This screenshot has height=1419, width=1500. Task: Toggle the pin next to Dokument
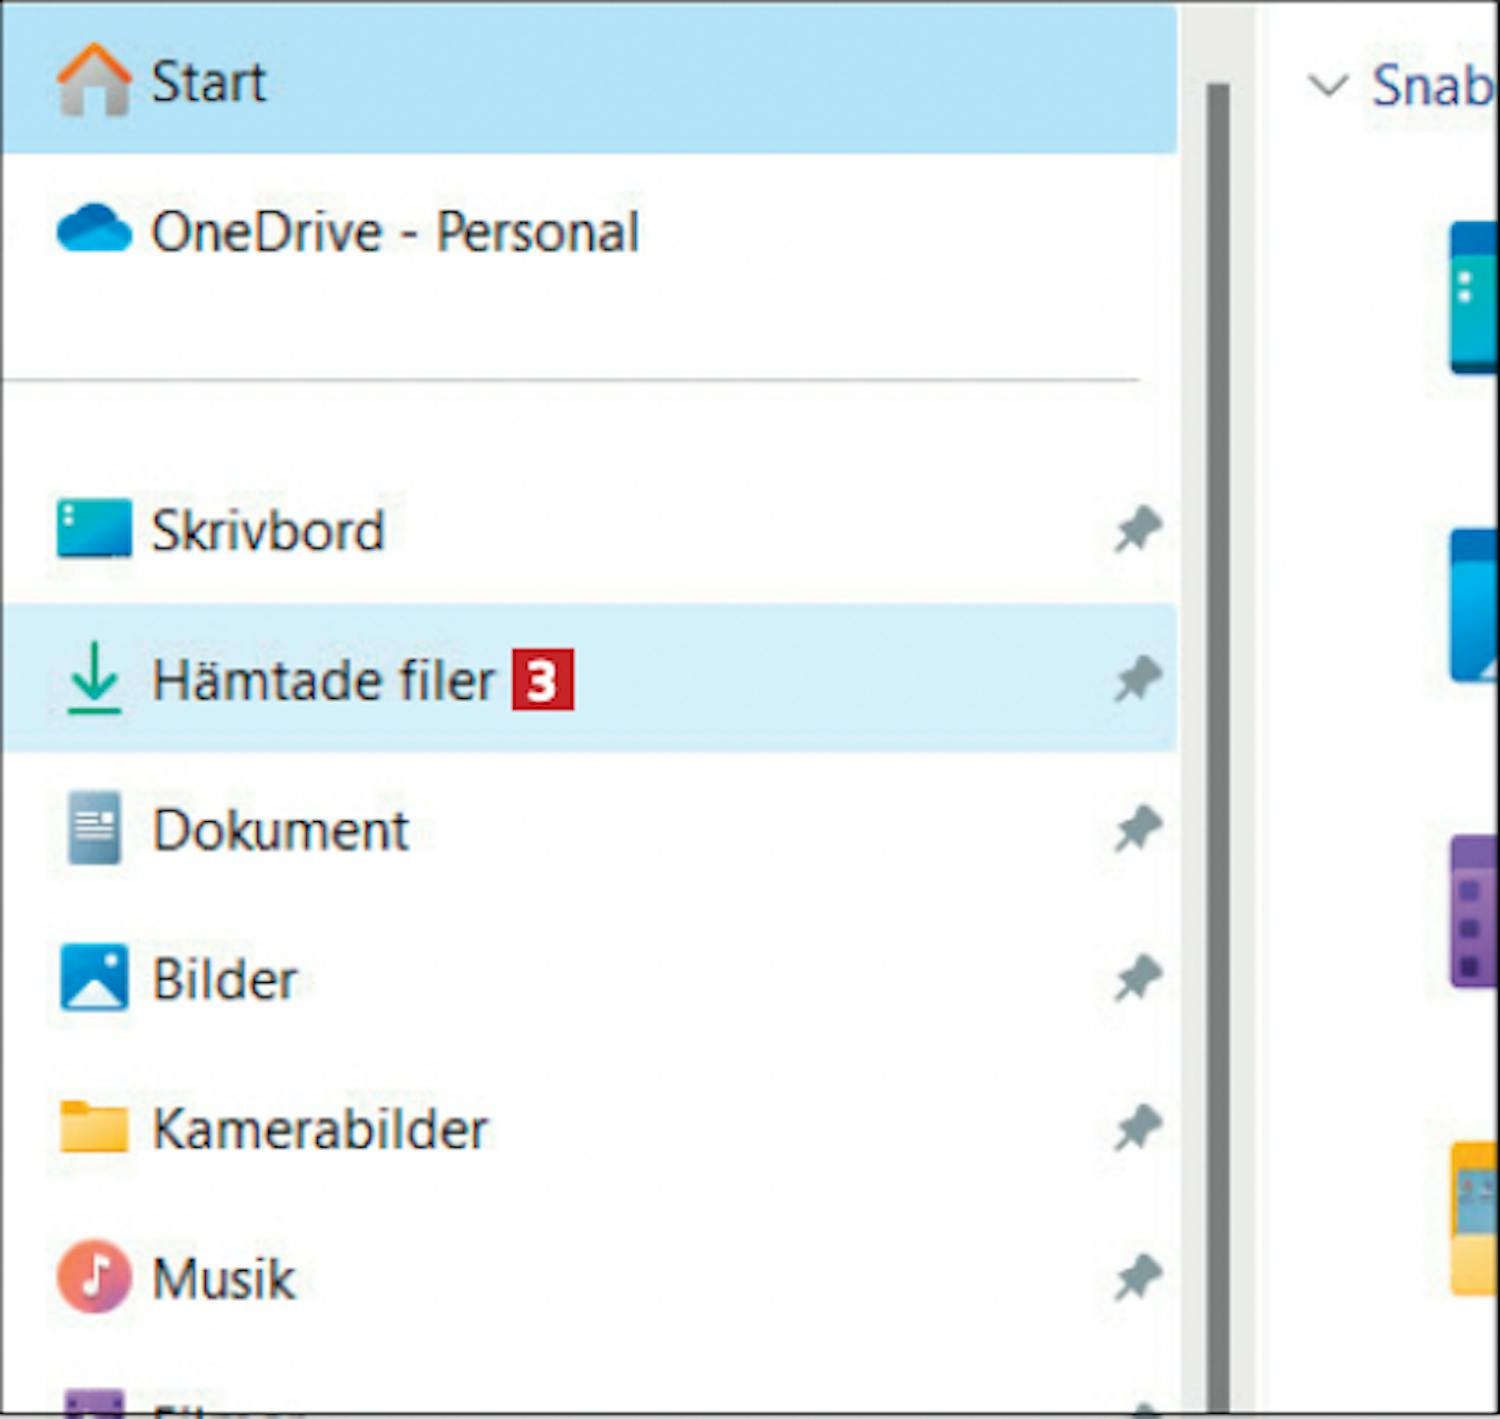point(1138,829)
